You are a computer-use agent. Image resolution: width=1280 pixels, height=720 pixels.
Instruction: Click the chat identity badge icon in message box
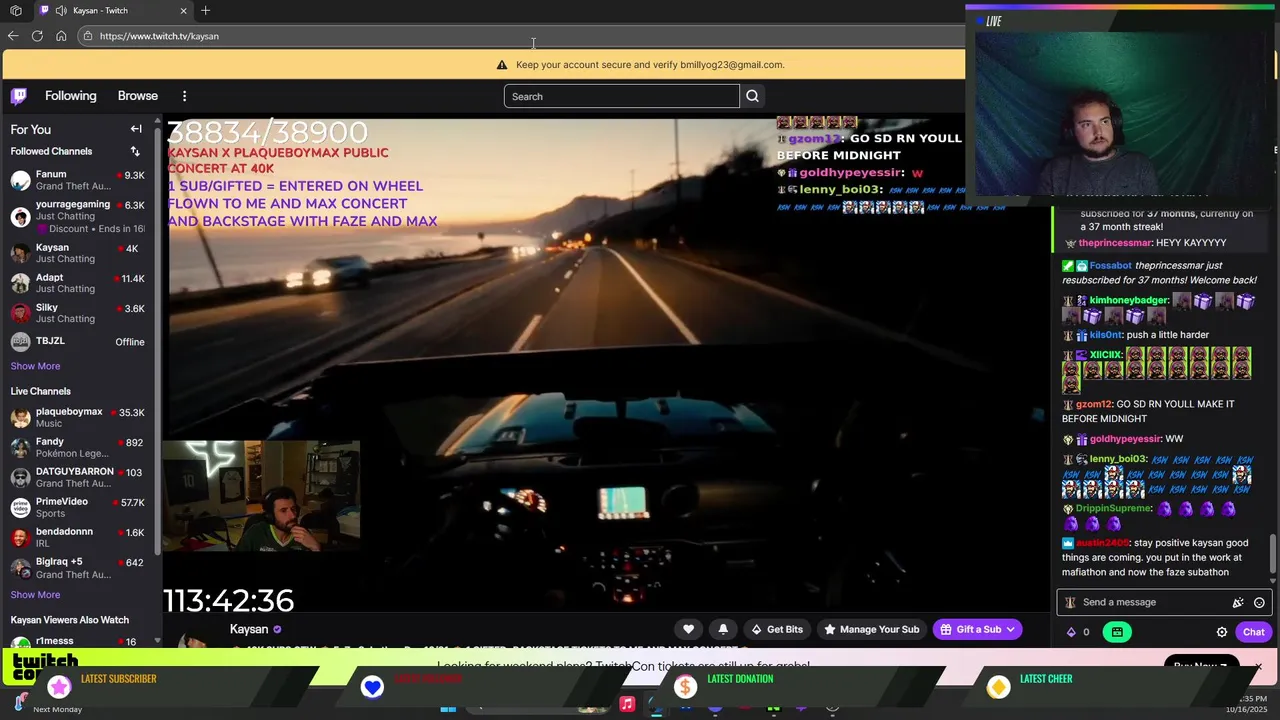point(1070,603)
